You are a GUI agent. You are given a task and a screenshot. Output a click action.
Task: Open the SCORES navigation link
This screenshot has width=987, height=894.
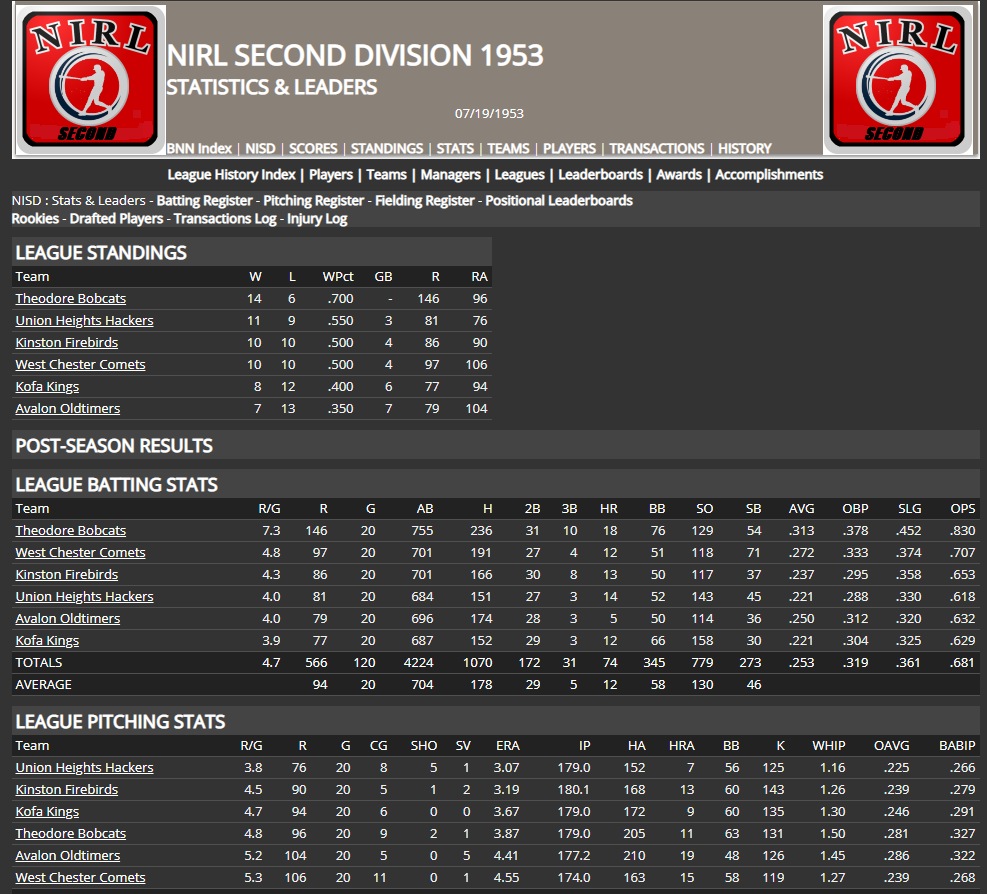click(x=312, y=148)
